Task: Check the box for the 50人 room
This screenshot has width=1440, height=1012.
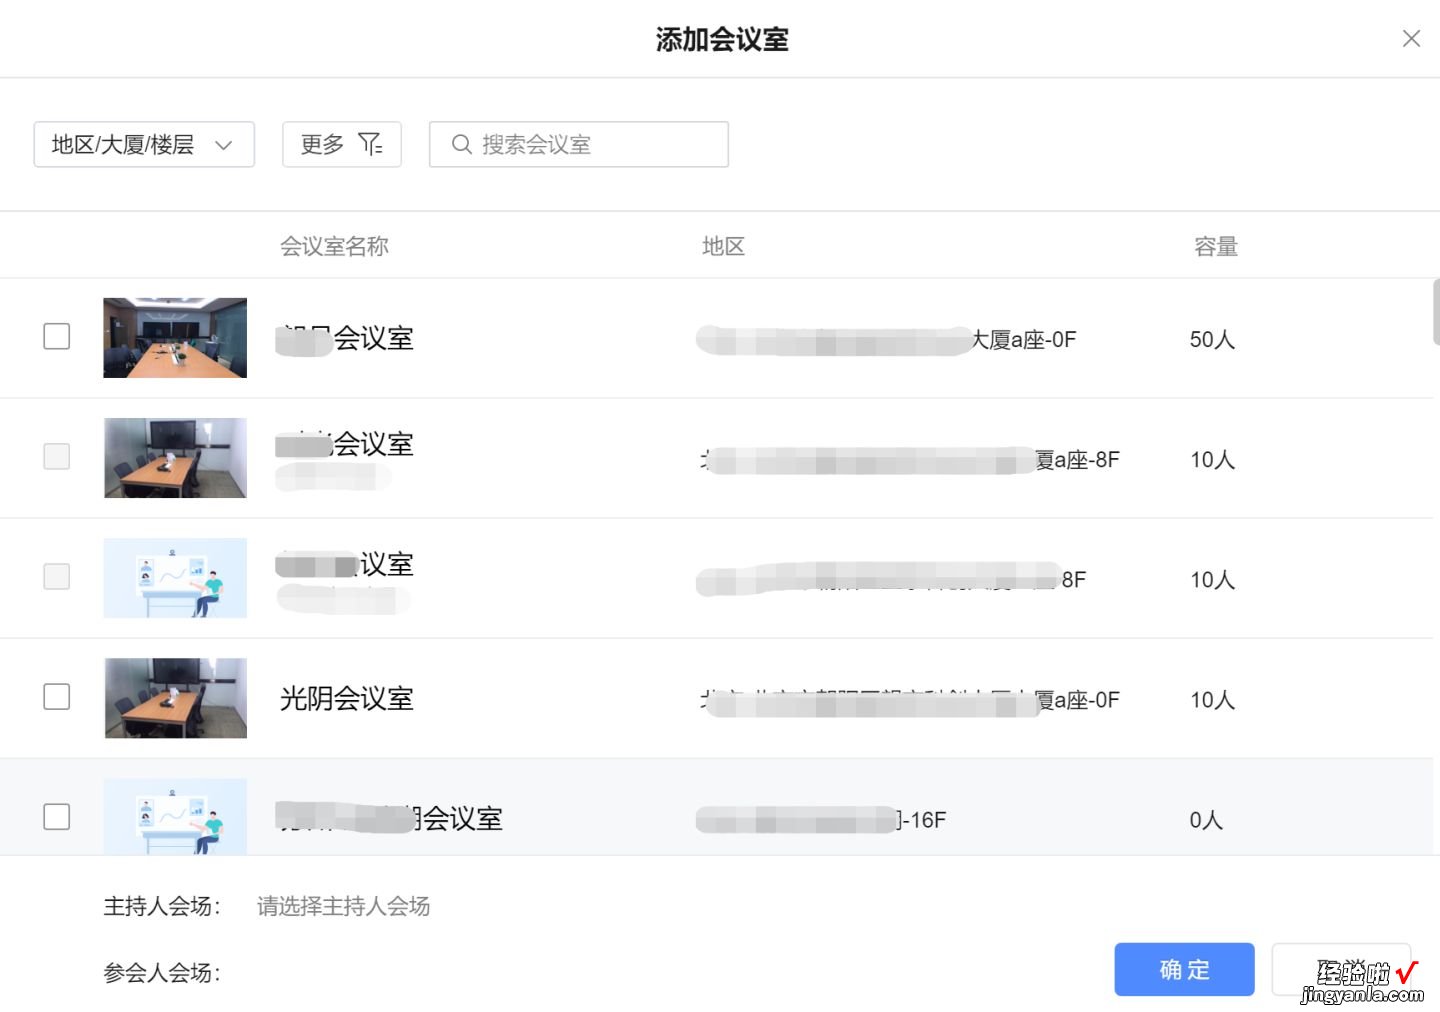Action: [57, 336]
